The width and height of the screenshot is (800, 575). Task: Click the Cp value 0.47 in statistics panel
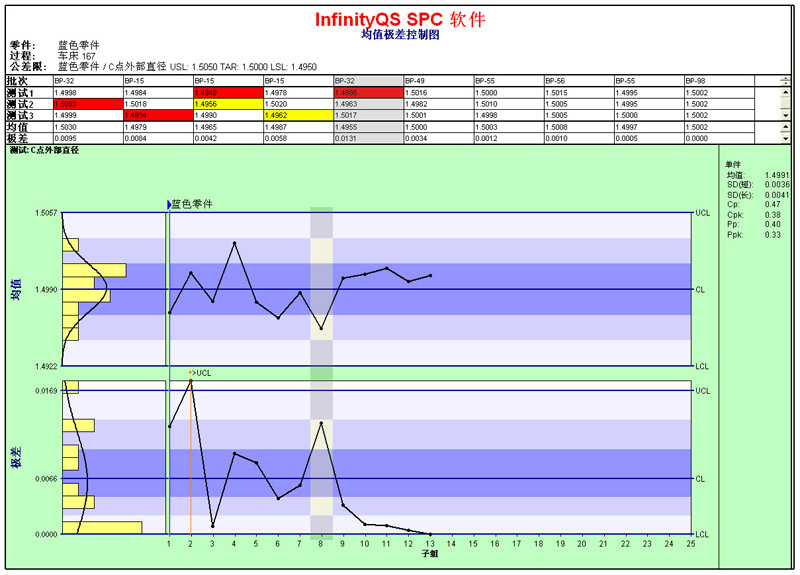coord(772,204)
